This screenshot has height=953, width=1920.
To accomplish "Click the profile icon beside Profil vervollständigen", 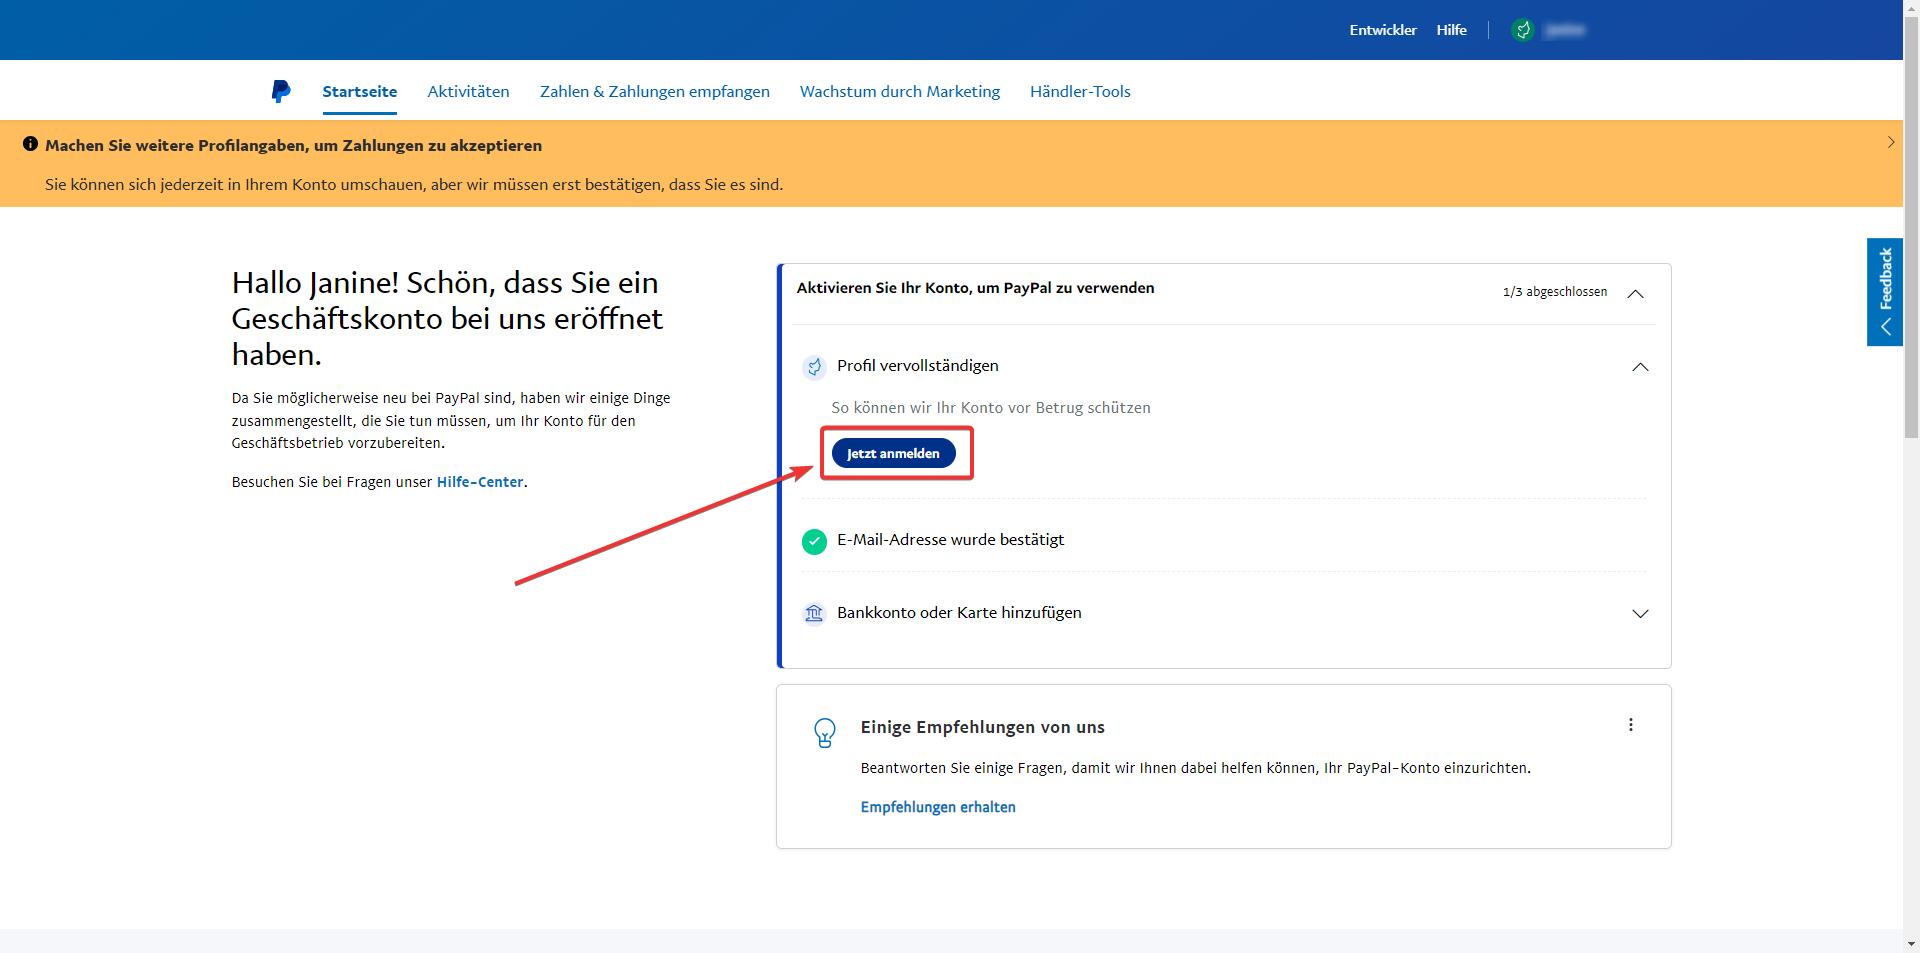I will [814, 366].
